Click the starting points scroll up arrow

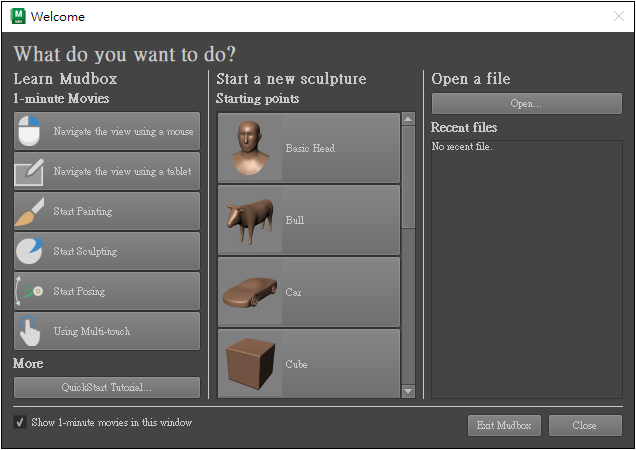408,119
